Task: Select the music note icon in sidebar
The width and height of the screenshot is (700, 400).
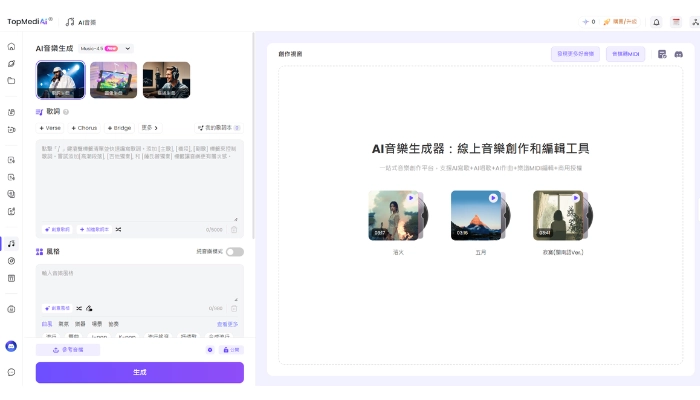Action: point(11,243)
